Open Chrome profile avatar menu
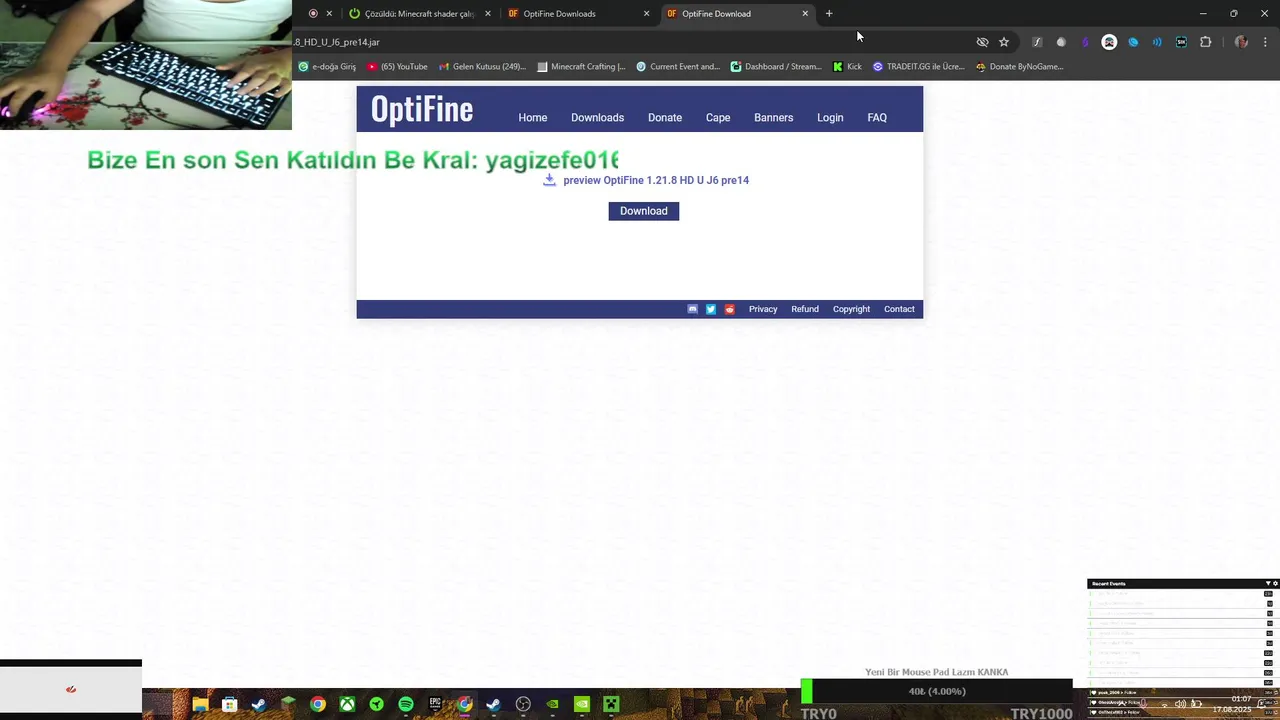This screenshot has width=1280, height=720. pyautogui.click(x=1241, y=42)
